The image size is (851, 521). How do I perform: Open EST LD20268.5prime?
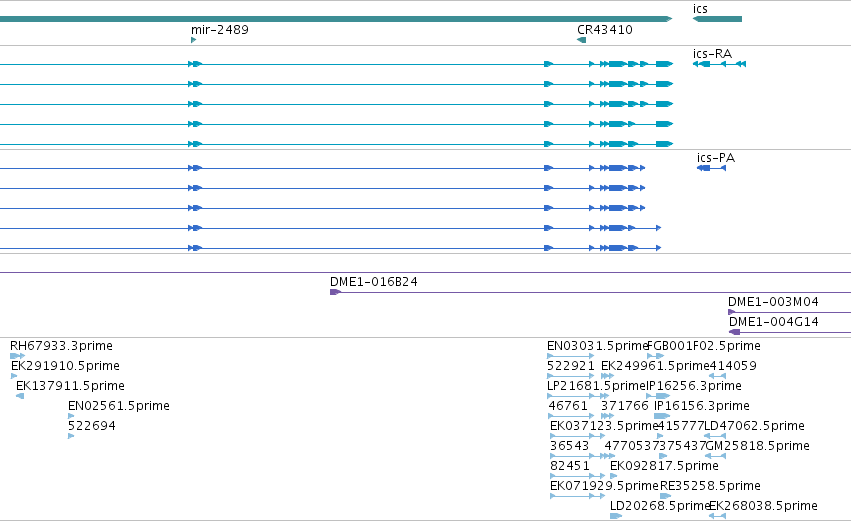pos(660,506)
